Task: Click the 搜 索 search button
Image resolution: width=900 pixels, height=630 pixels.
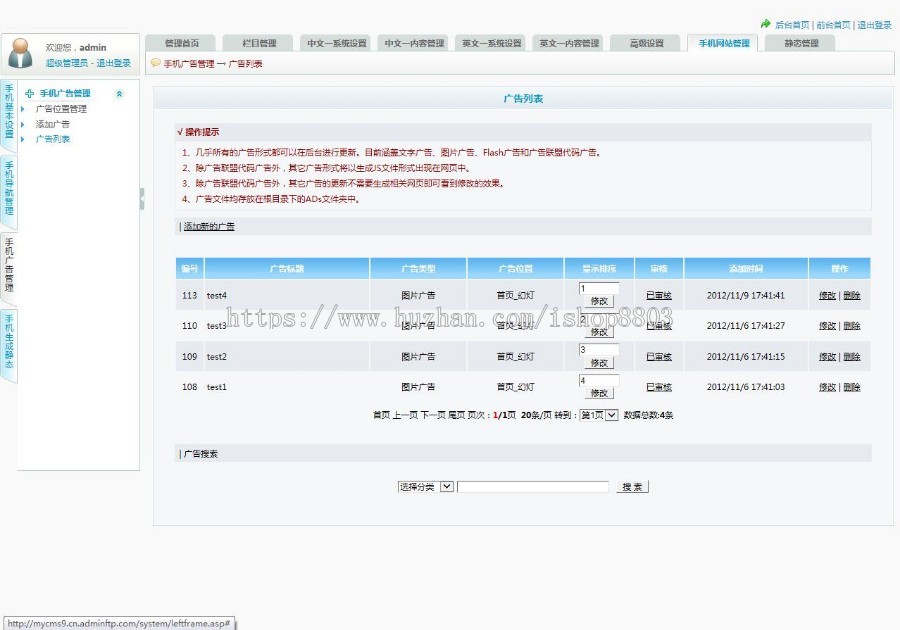Action: pyautogui.click(x=632, y=487)
